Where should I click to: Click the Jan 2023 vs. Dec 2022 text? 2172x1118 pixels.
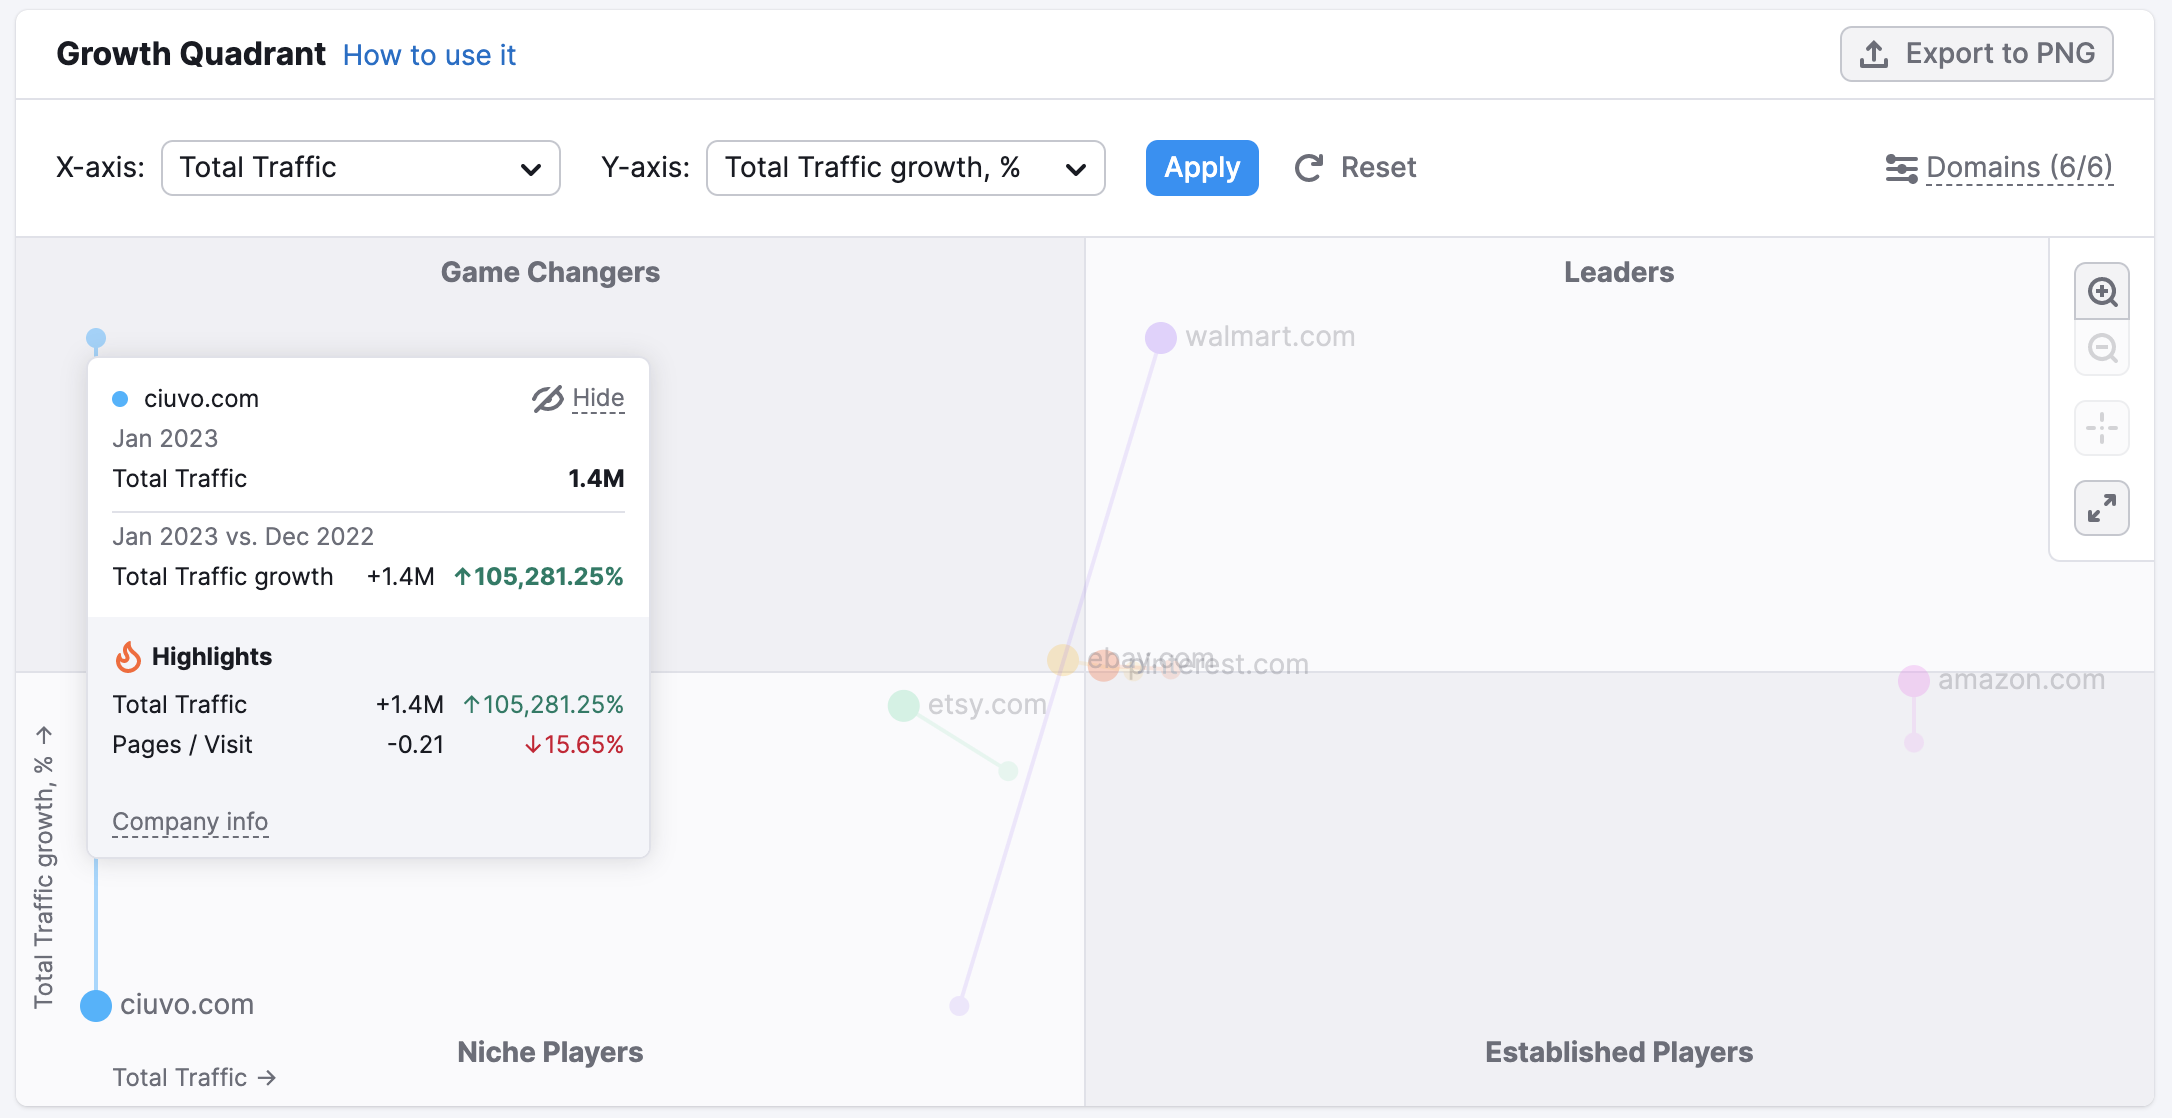pos(243,537)
